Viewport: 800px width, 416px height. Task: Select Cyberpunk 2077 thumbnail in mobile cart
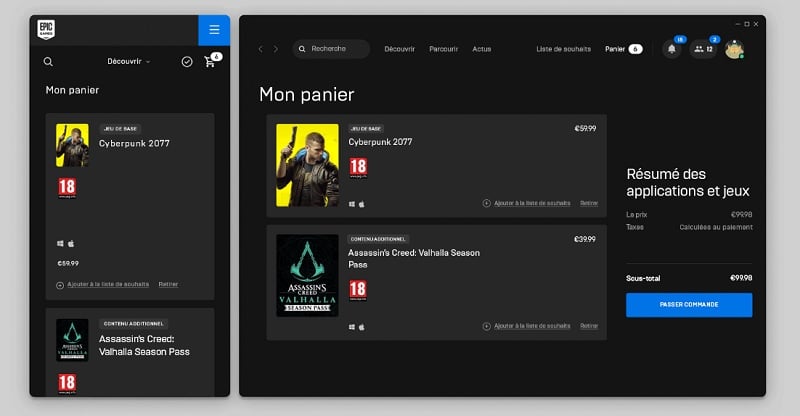pos(72,145)
